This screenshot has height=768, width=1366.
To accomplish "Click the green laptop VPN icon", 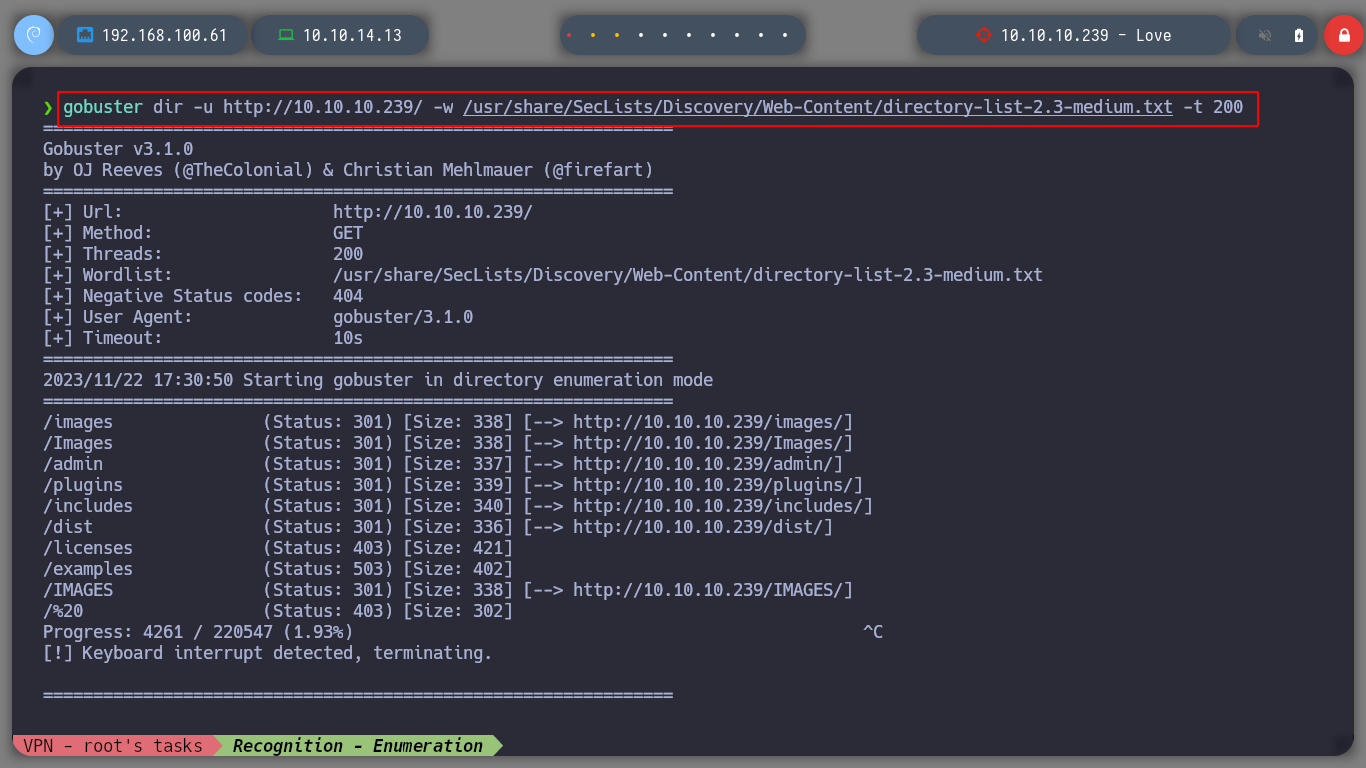I will click(x=286, y=35).
